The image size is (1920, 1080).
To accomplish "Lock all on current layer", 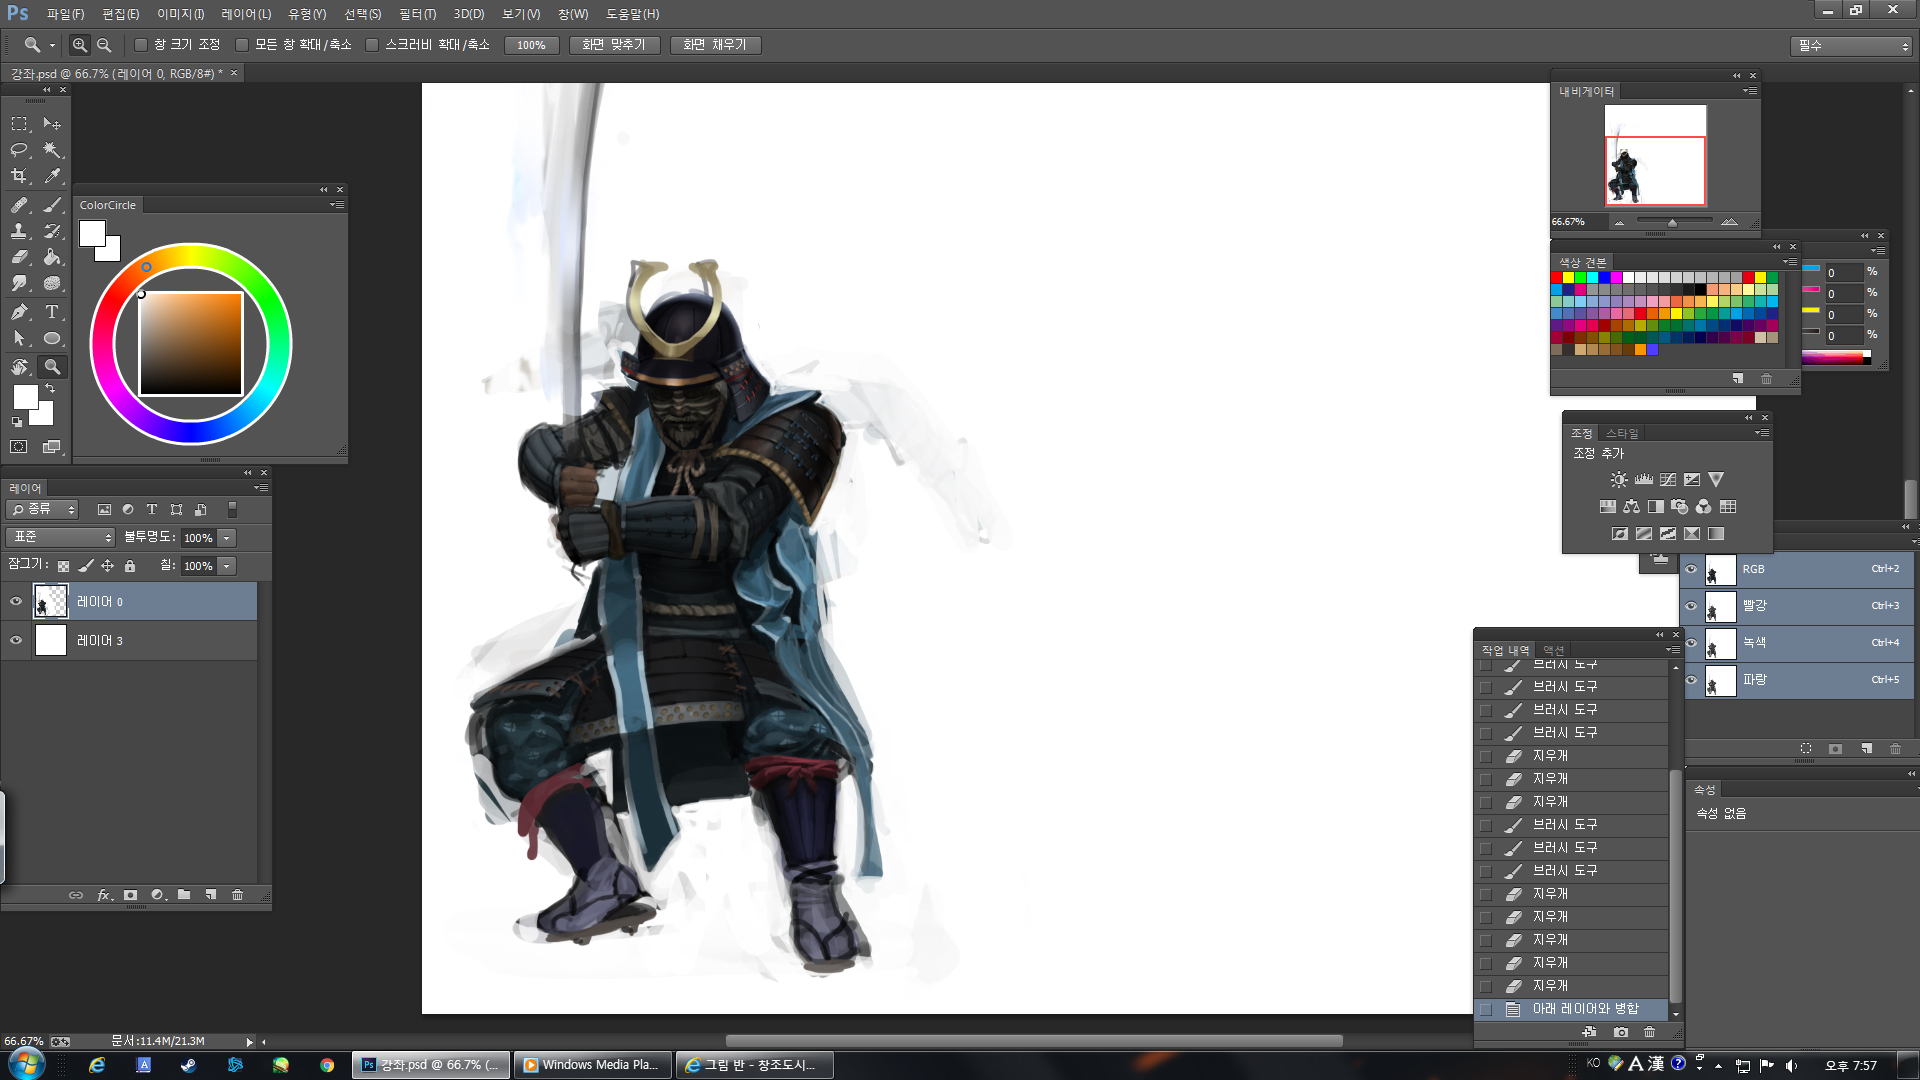I will [x=130, y=566].
